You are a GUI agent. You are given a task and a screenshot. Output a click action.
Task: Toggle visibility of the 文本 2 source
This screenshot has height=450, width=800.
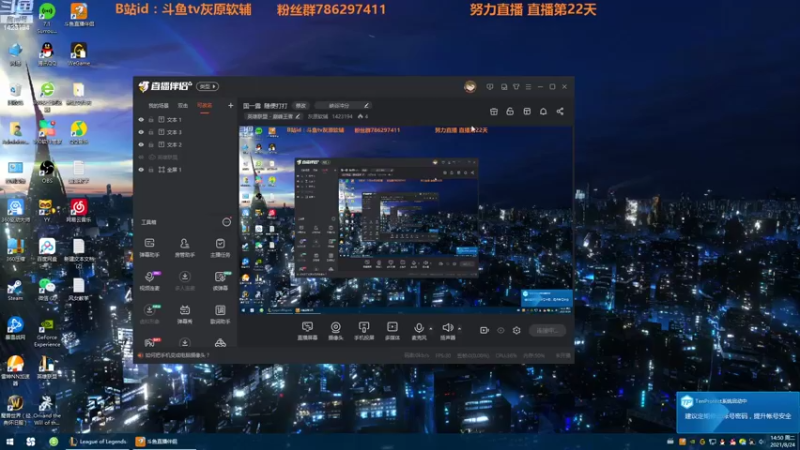pos(141,144)
